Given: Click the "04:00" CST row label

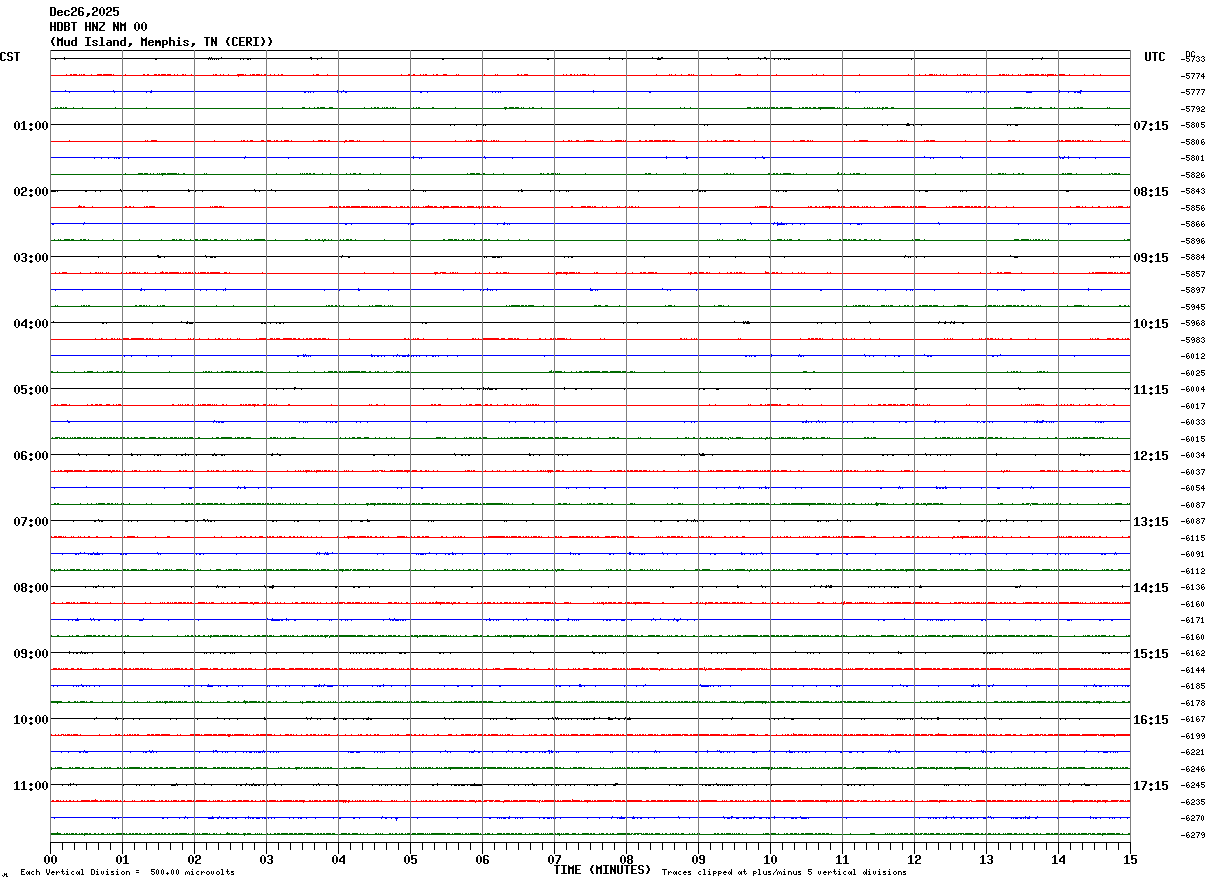Looking at the screenshot, I should click(31, 323).
